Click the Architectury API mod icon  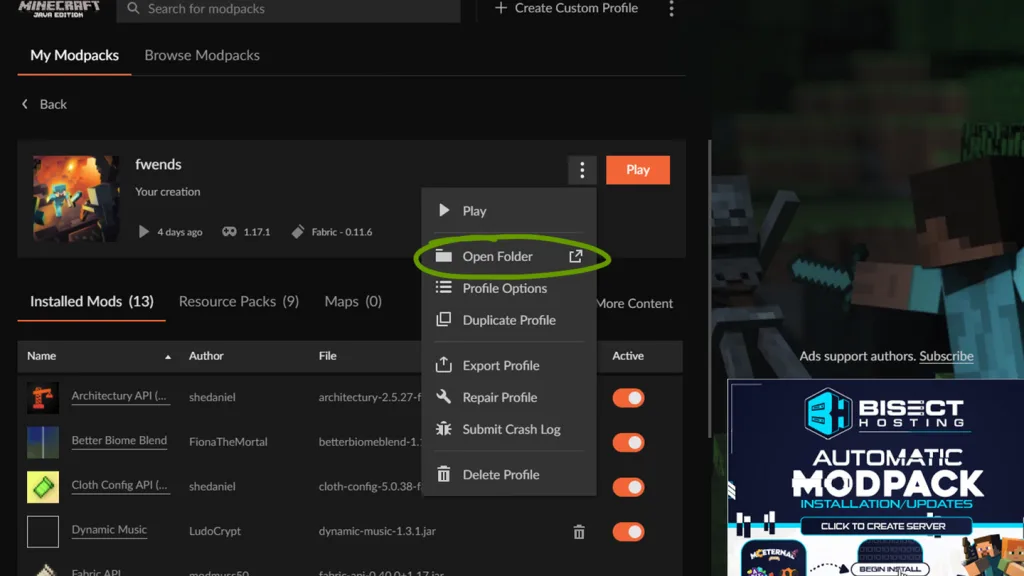[43, 398]
